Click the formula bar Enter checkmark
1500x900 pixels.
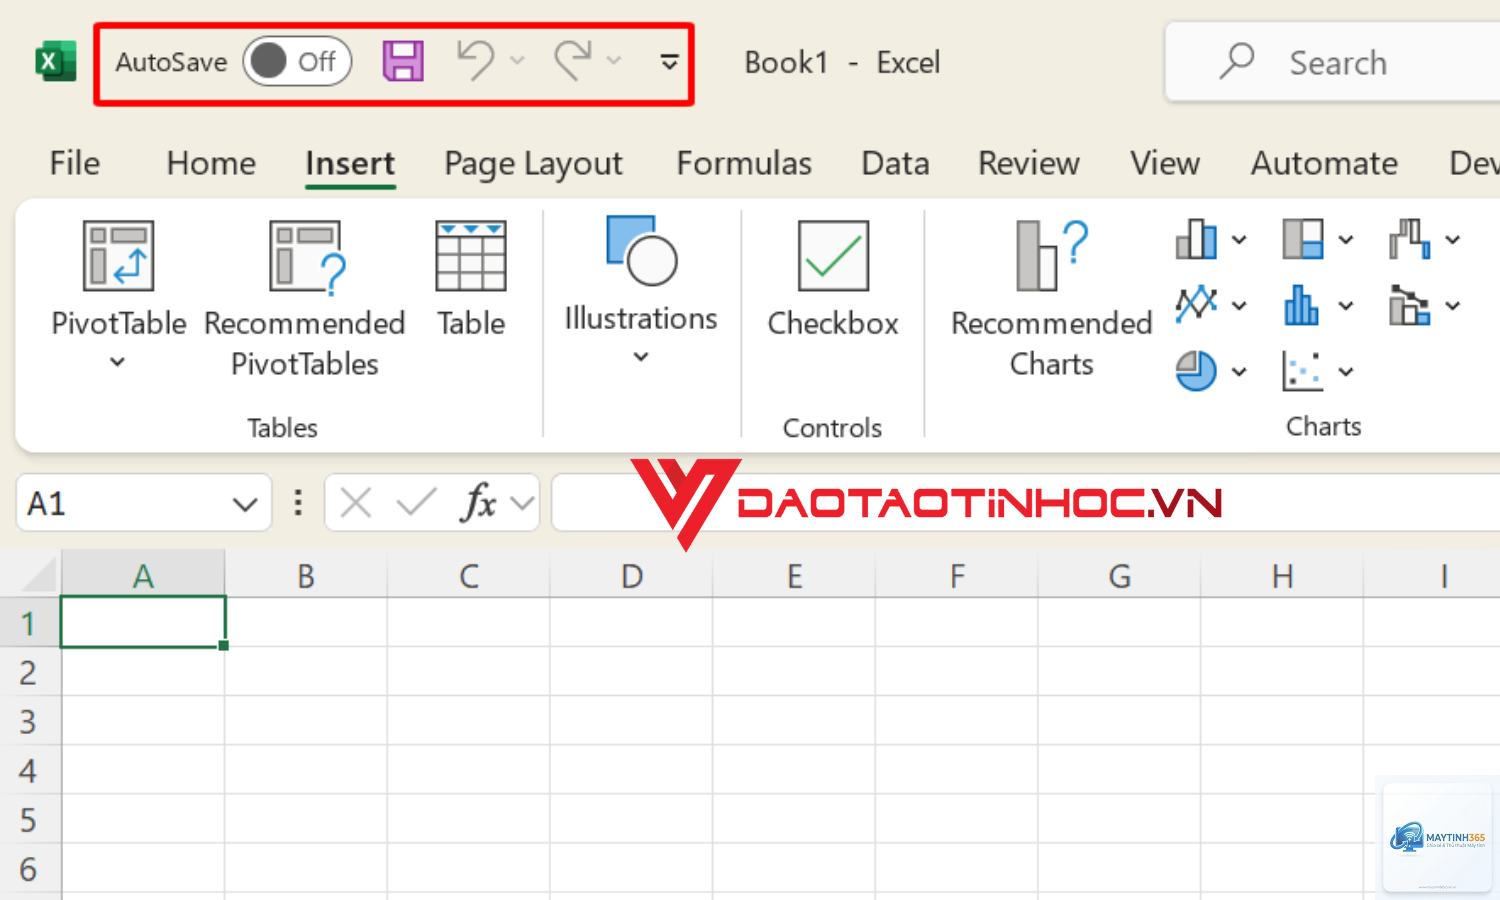coord(416,502)
